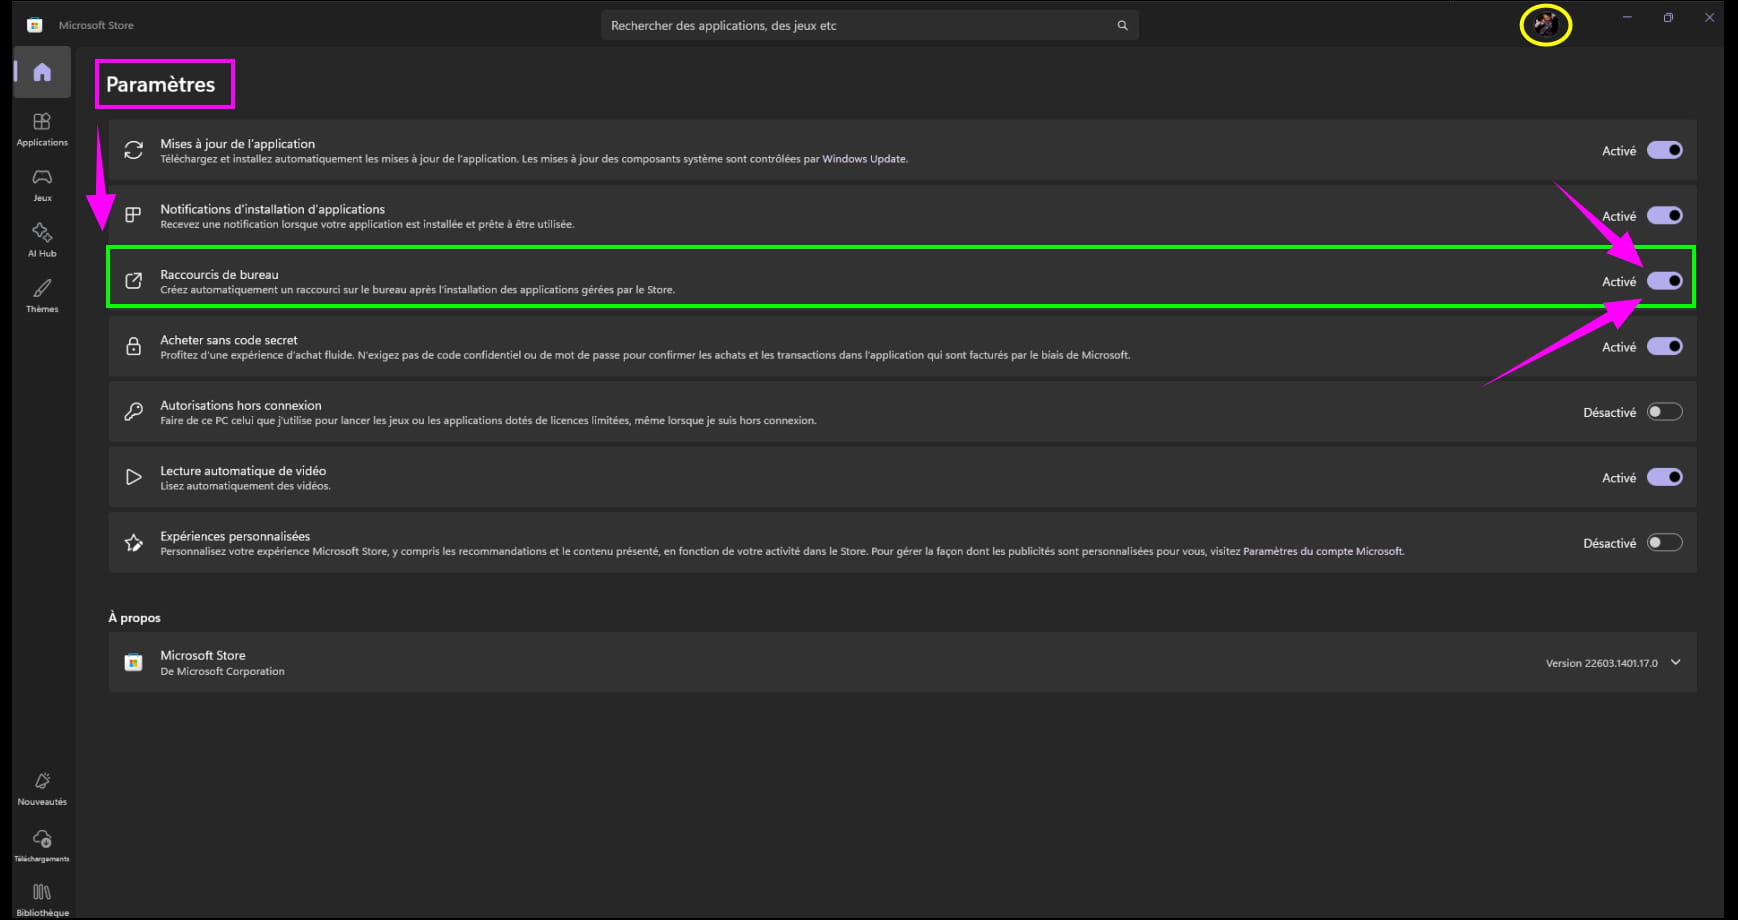This screenshot has width=1738, height=920.
Task: Open the Jeux section in sidebar
Action: click(42, 185)
